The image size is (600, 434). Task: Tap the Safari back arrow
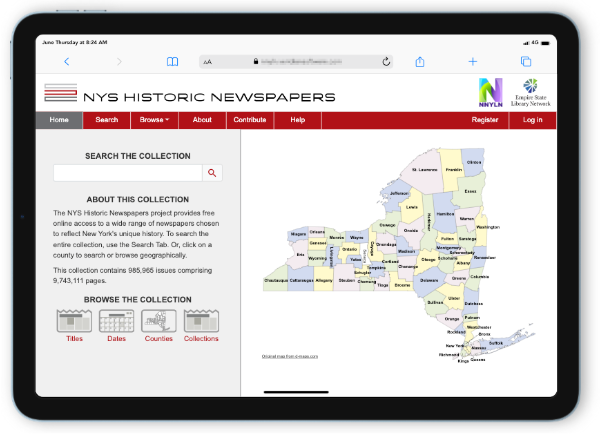click(x=67, y=61)
